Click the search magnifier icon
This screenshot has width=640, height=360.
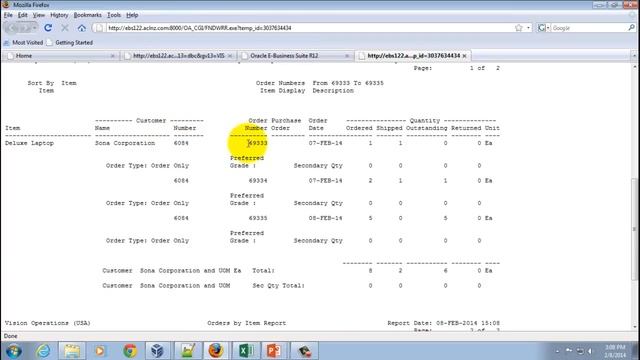631,28
